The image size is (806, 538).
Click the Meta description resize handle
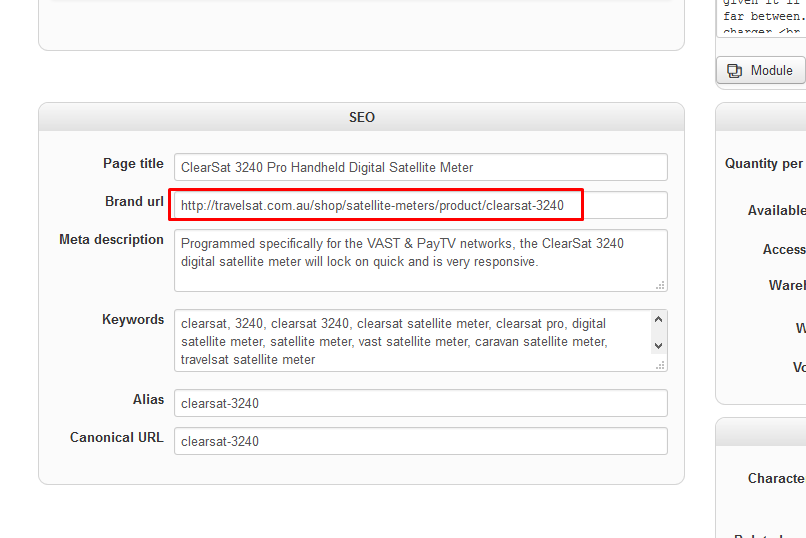tap(661, 285)
